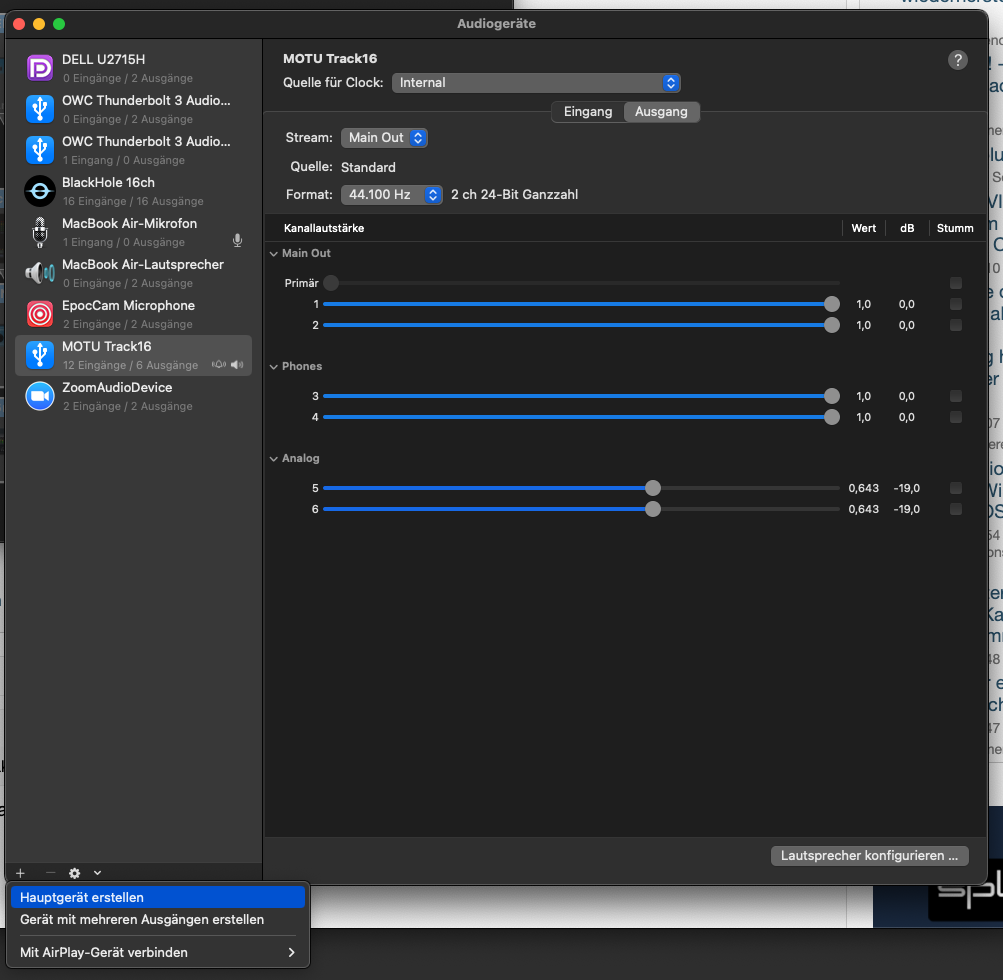Click the MOTU Track16 USB icon
Viewport: 1003px width, 980px height.
pyautogui.click(x=40, y=355)
